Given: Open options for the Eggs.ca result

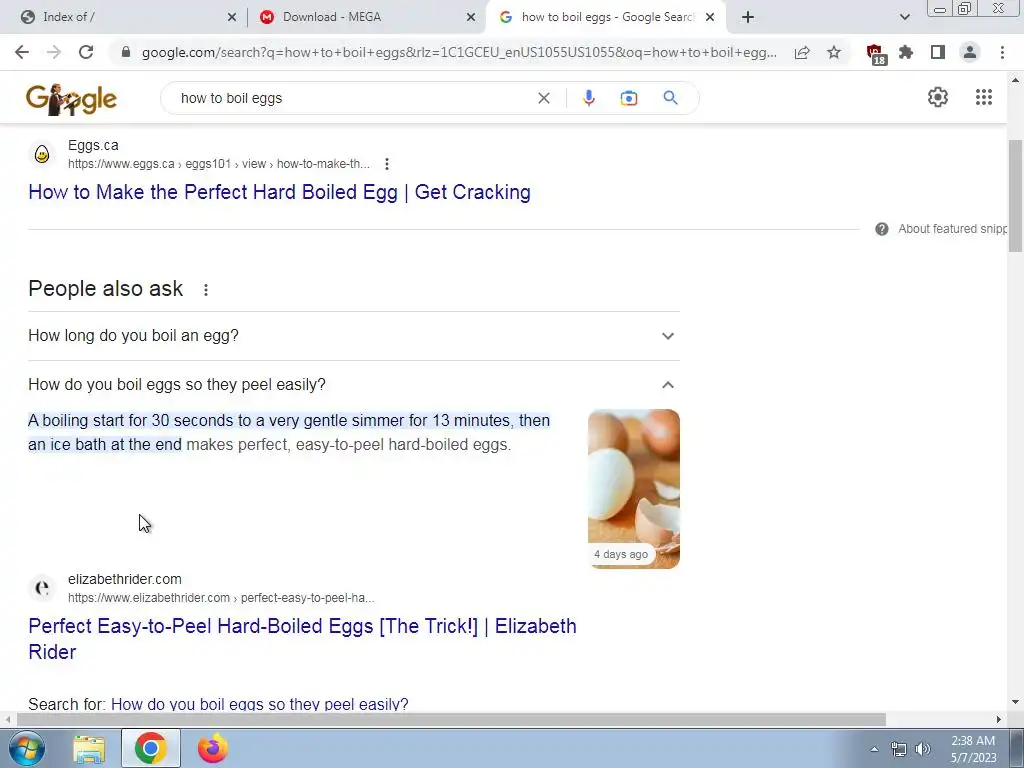Looking at the screenshot, I should coord(387,164).
